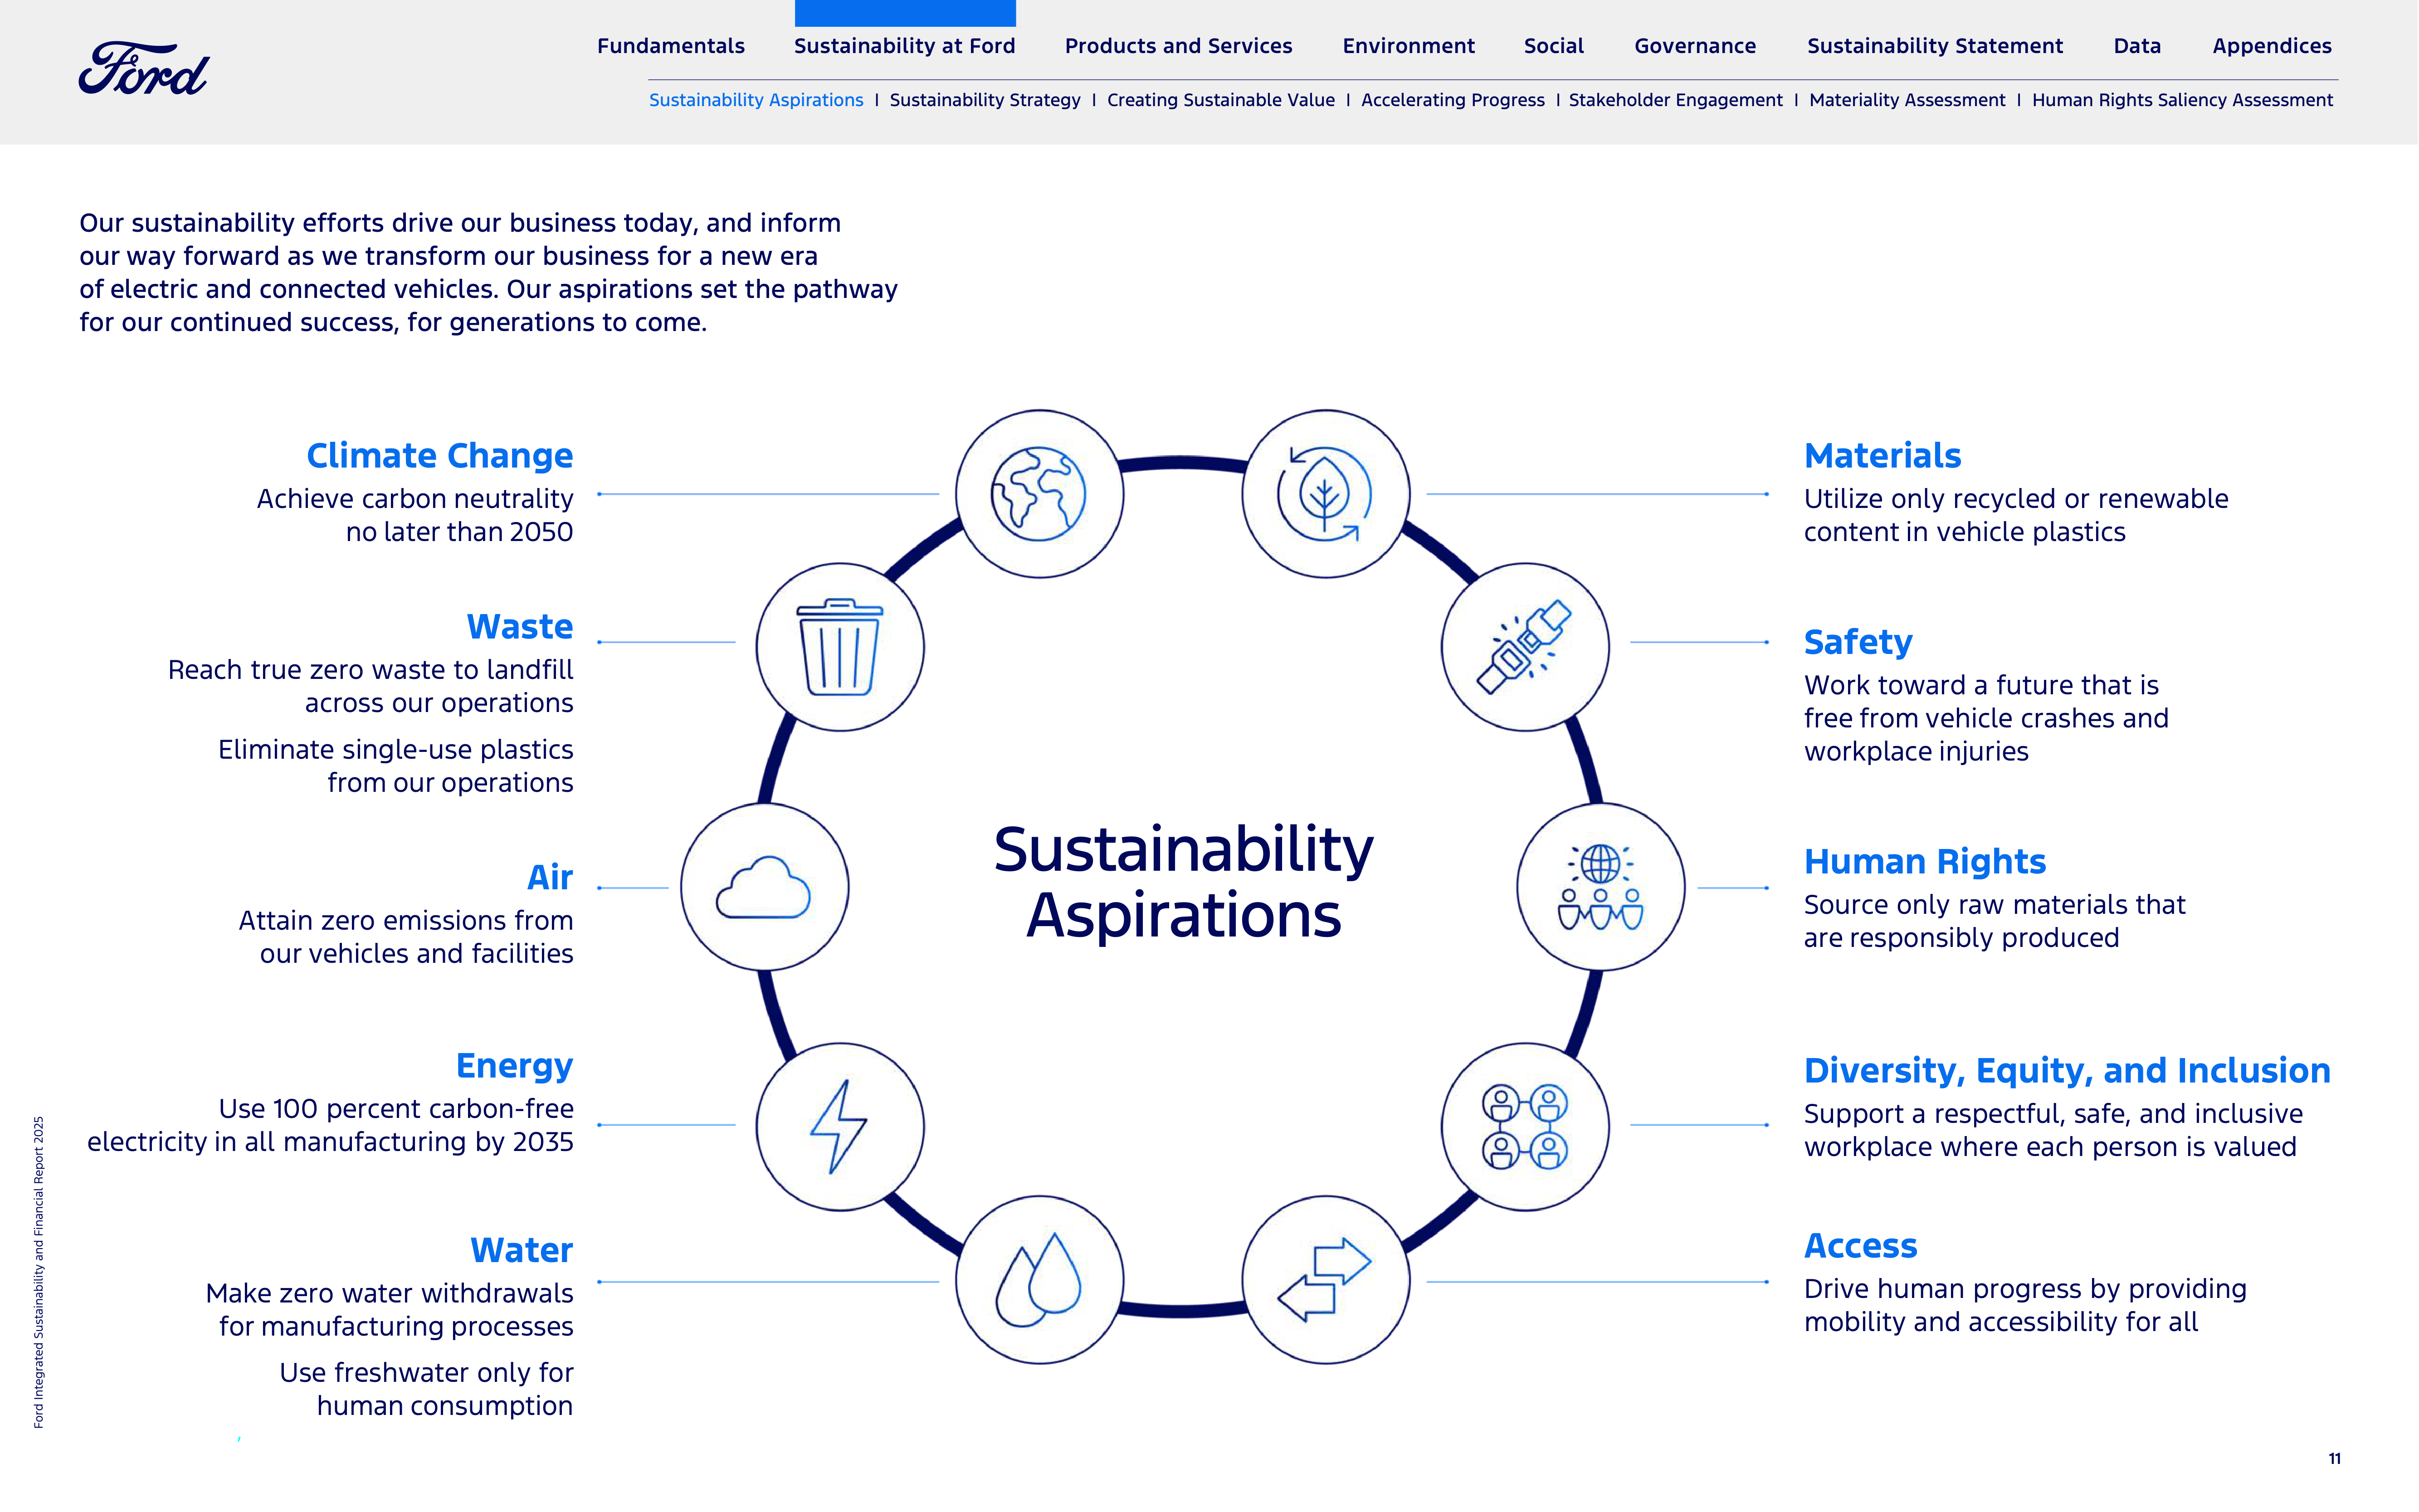Viewport: 2419px width, 1512px height.
Task: Click the vertical report title text
Action: (x=39, y=1272)
